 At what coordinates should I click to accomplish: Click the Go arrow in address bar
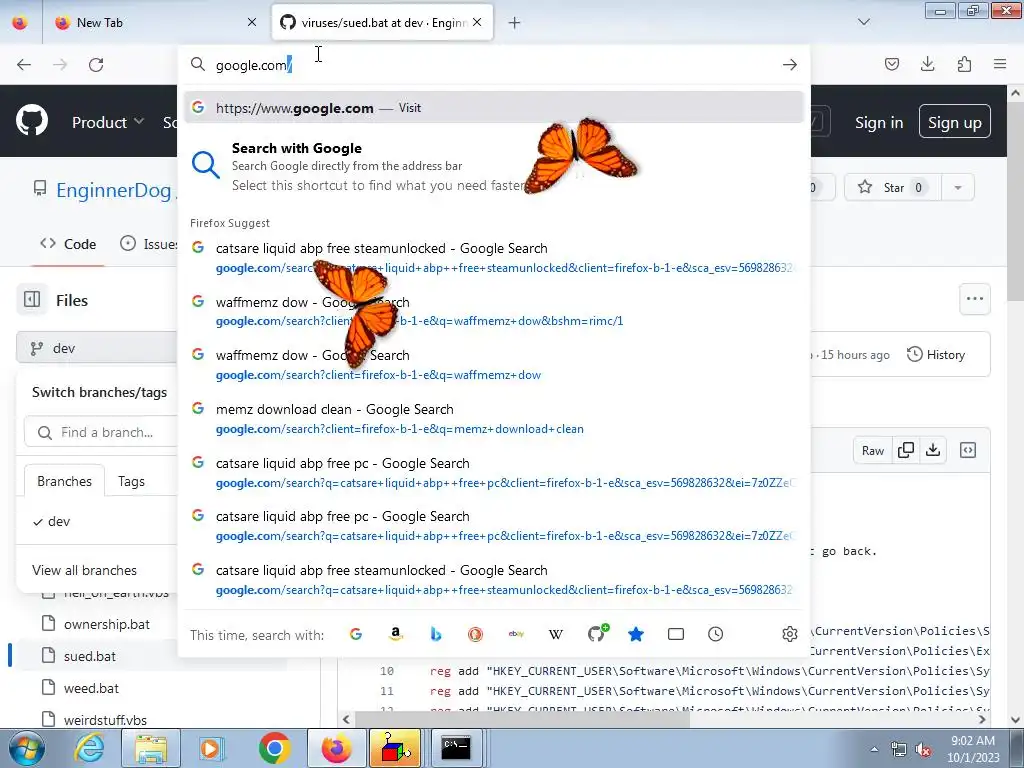tap(790, 65)
